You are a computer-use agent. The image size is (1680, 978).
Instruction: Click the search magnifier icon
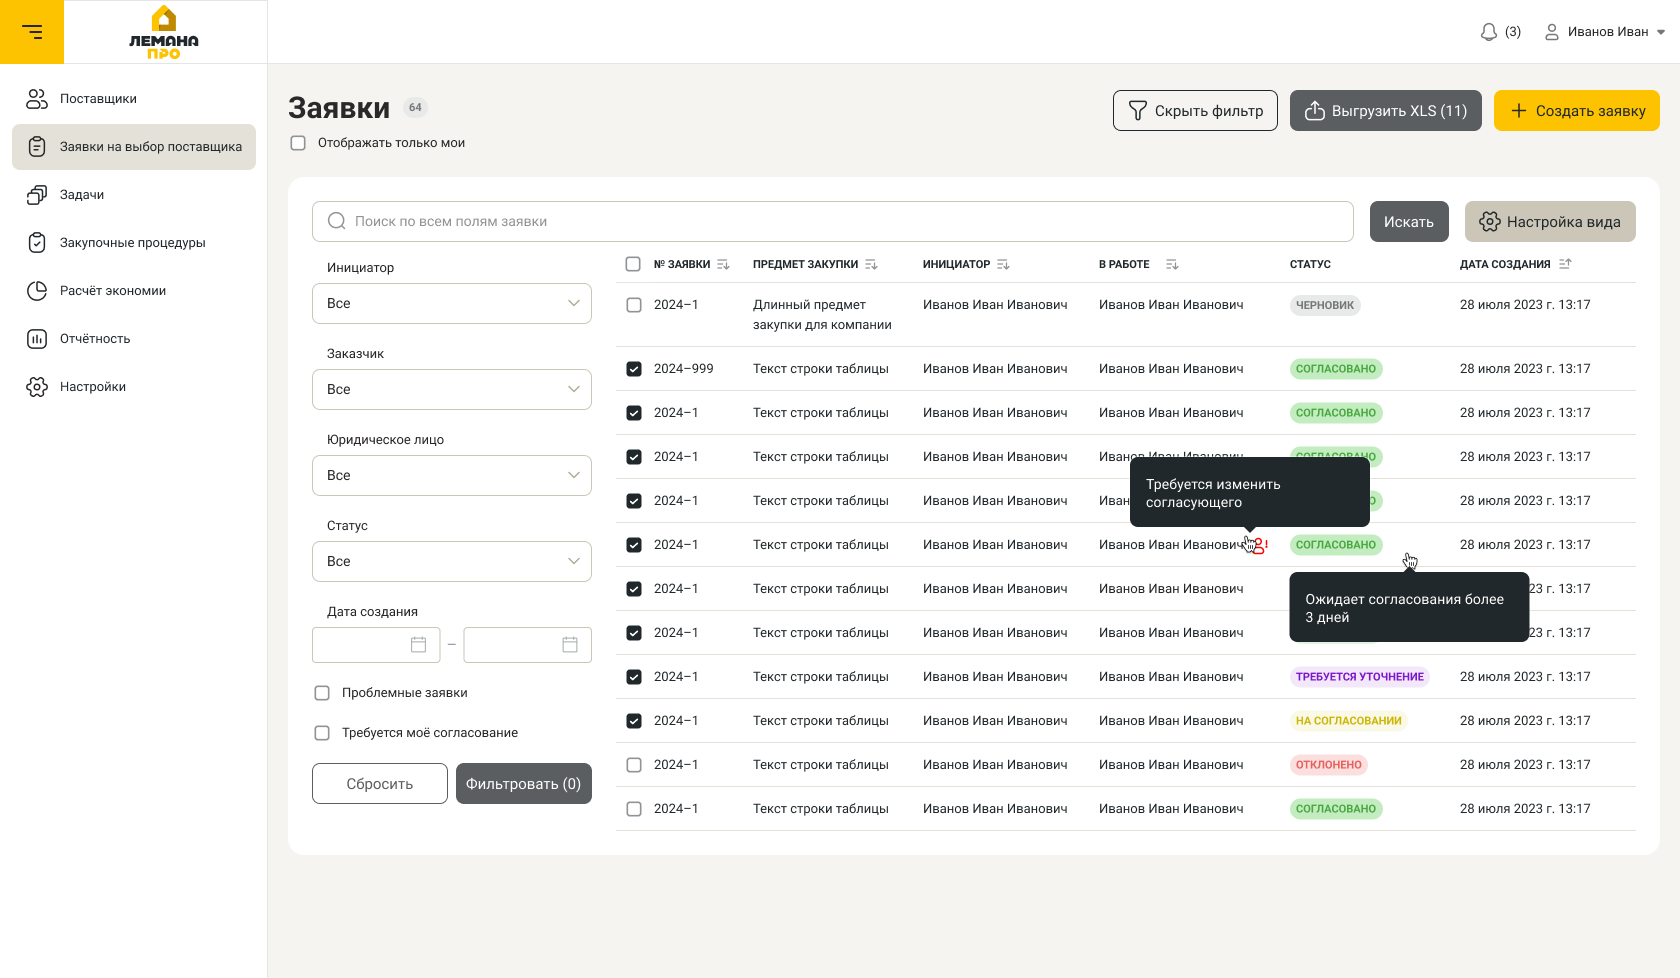[337, 221]
